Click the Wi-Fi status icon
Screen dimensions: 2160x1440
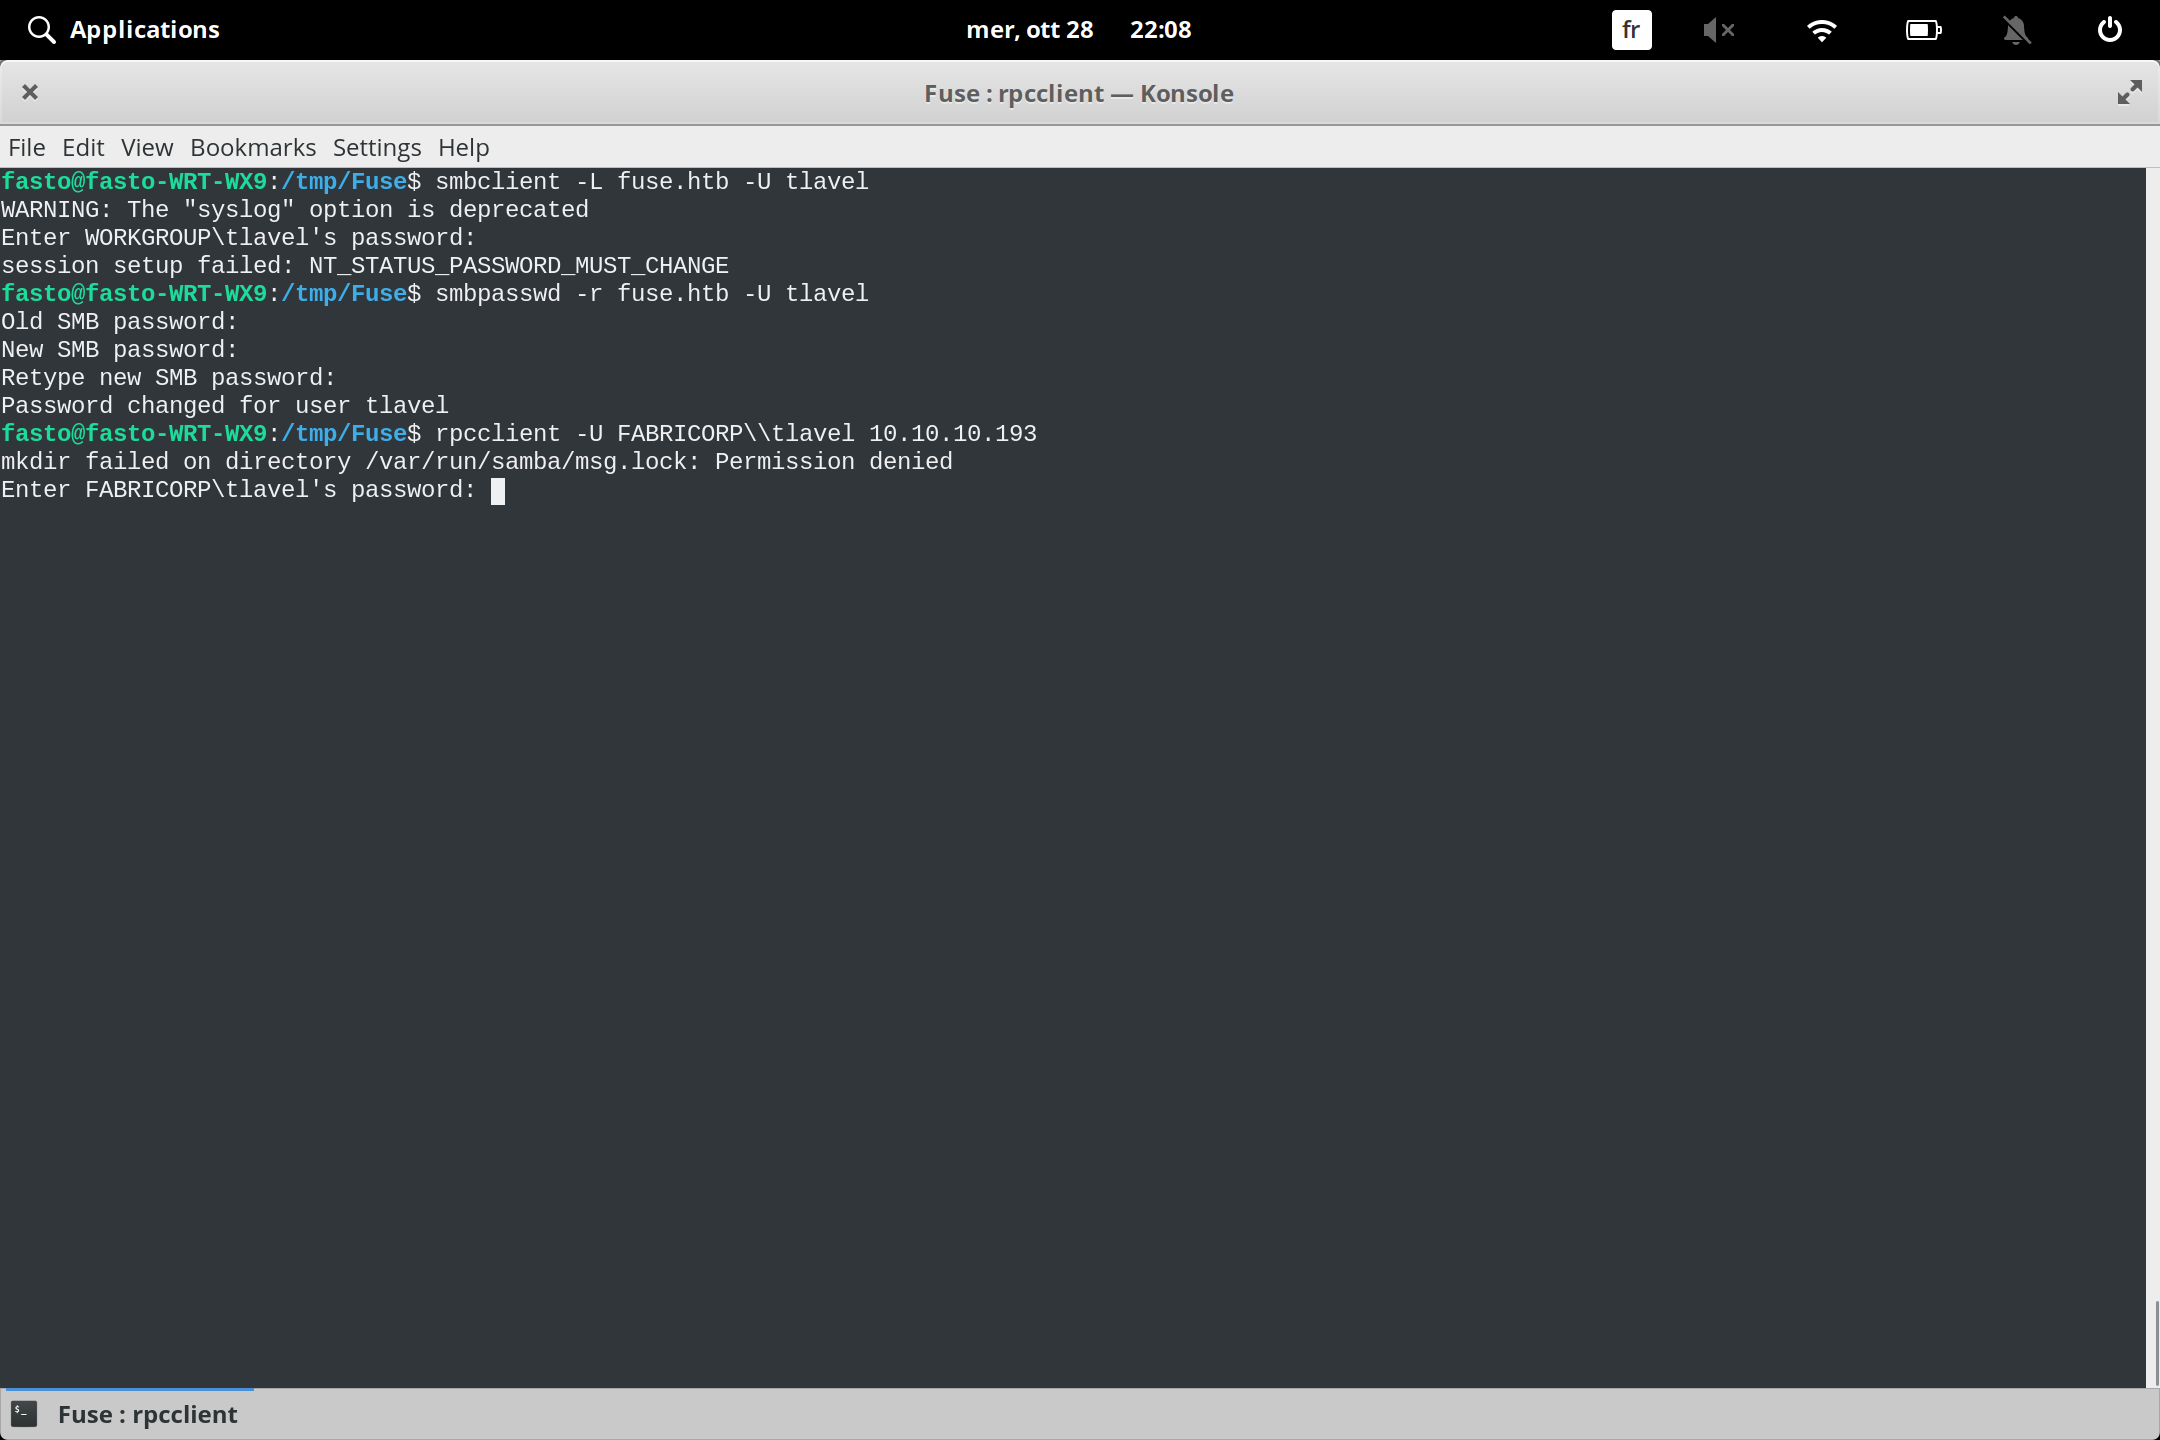click(x=1823, y=29)
